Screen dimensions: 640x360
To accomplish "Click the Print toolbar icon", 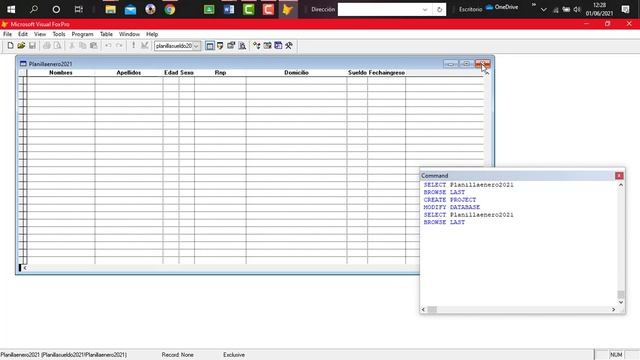I will 47,46.
